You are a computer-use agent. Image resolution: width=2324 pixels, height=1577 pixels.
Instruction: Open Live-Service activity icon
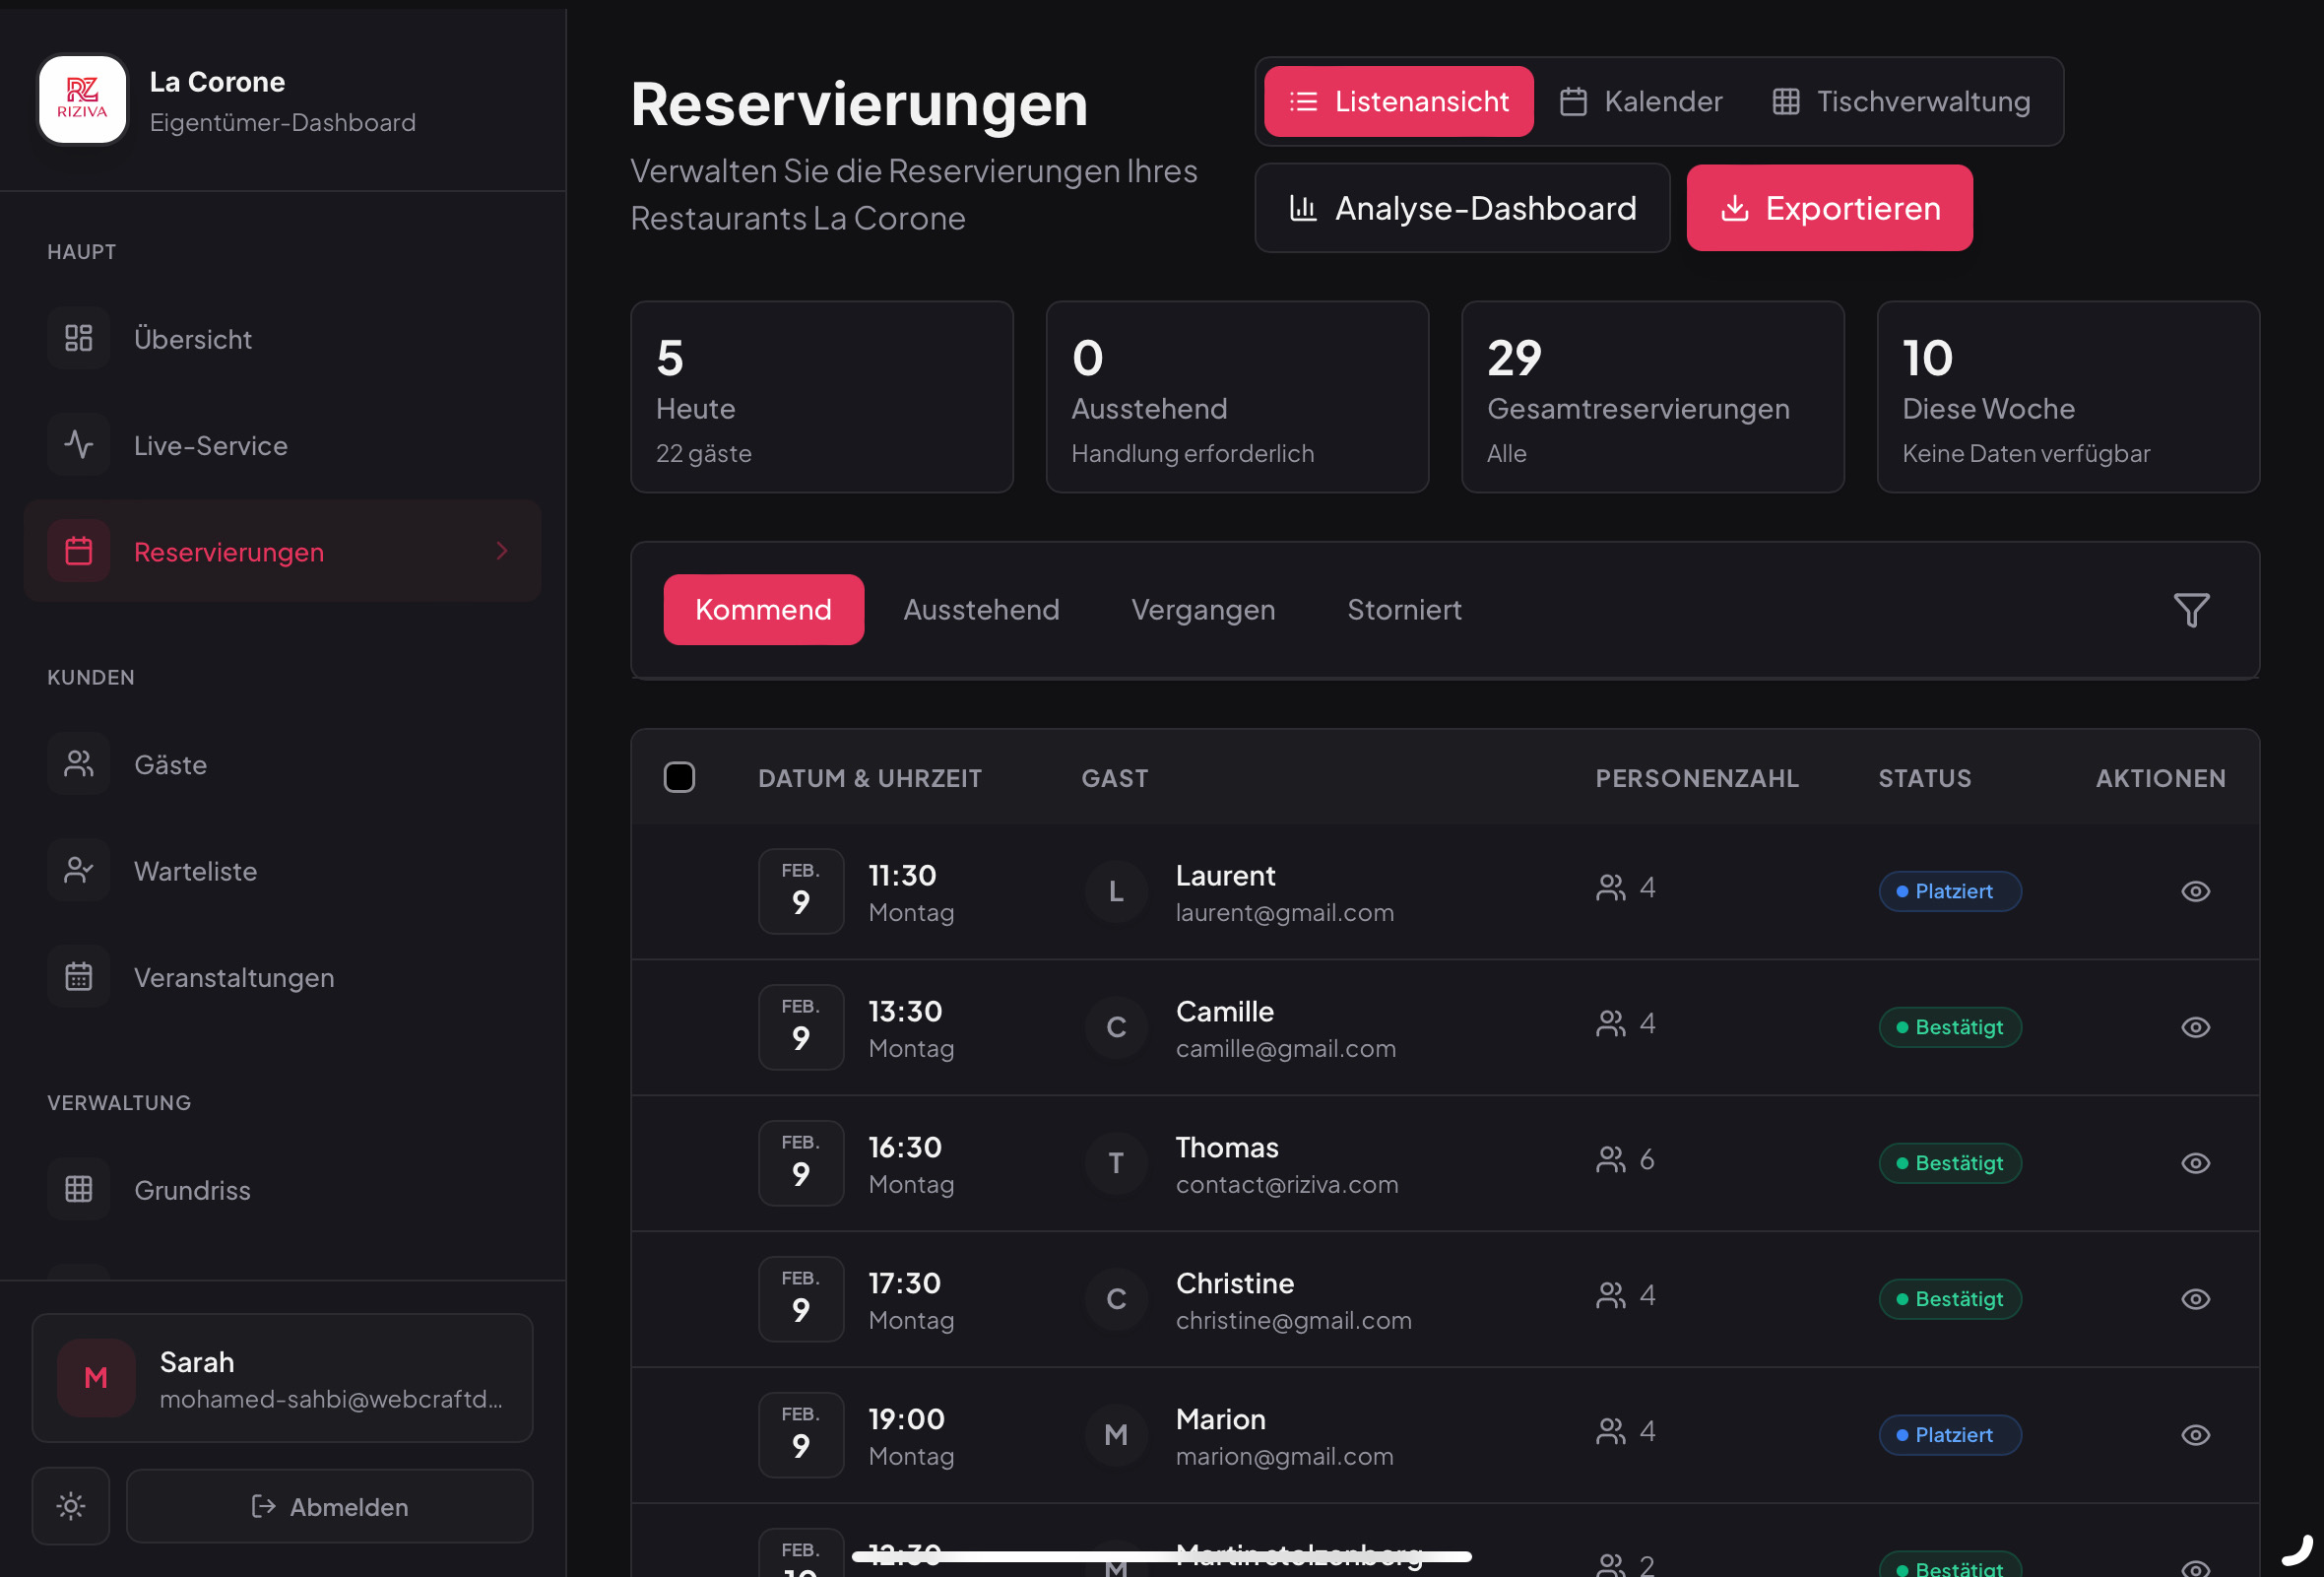(79, 445)
